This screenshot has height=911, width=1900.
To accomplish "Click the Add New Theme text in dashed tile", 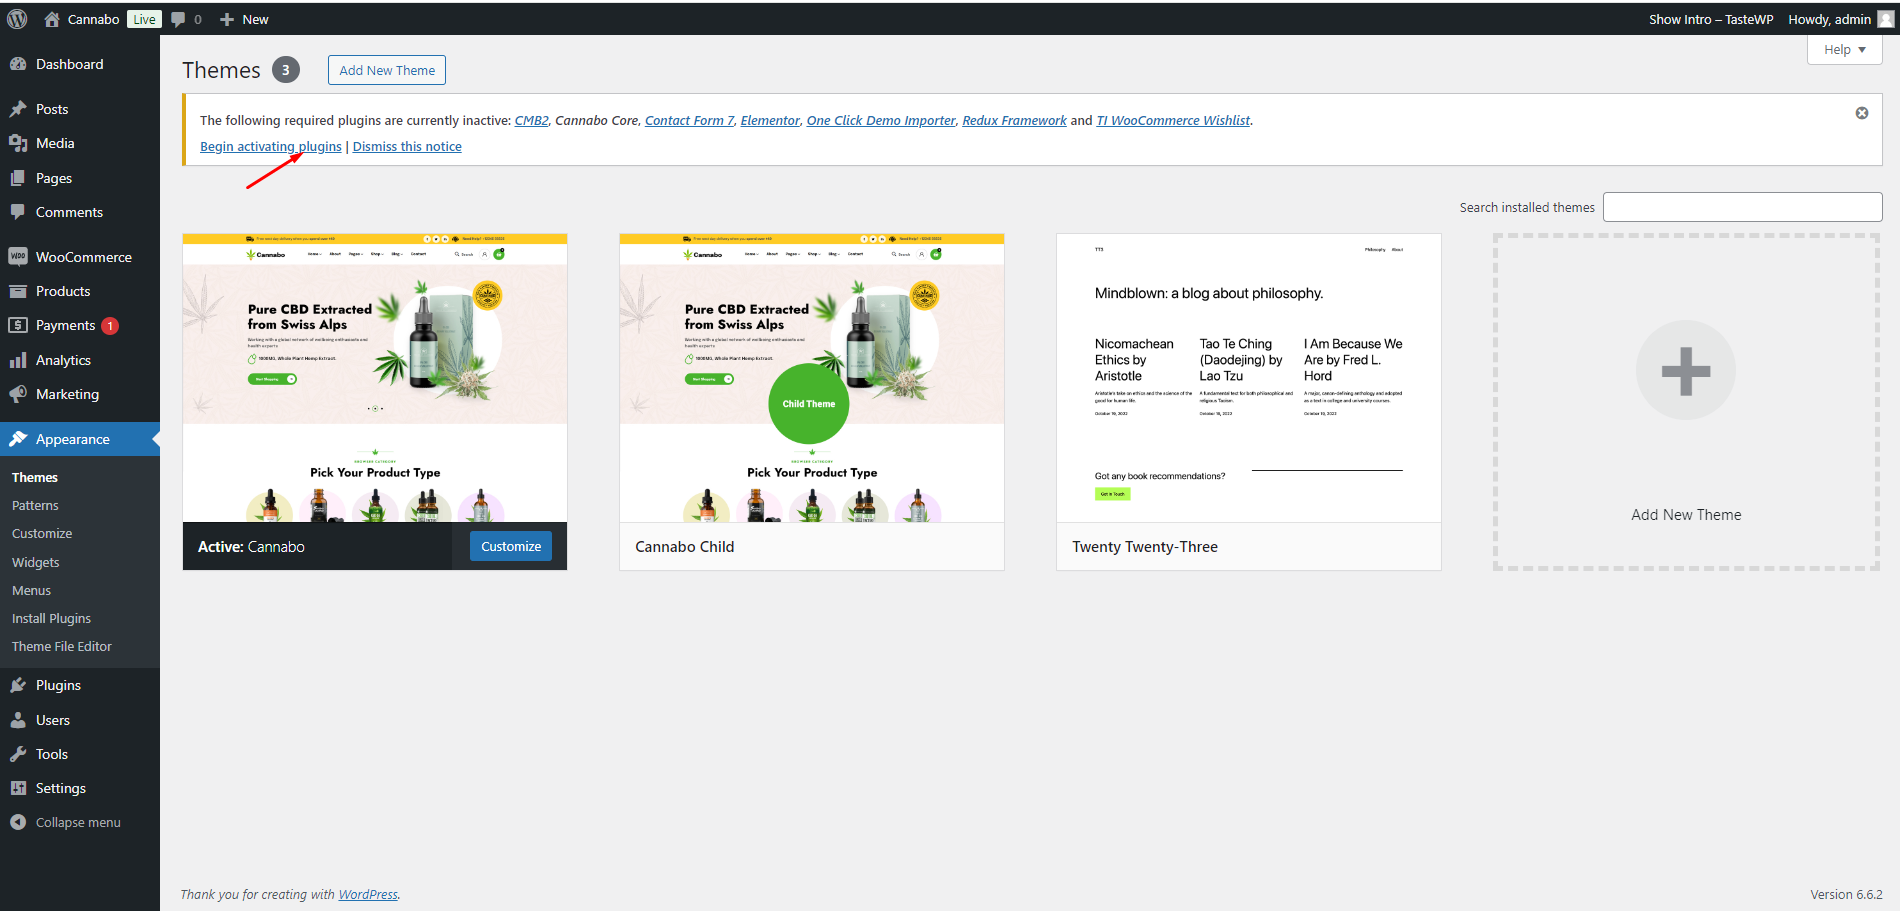I will pos(1686,514).
